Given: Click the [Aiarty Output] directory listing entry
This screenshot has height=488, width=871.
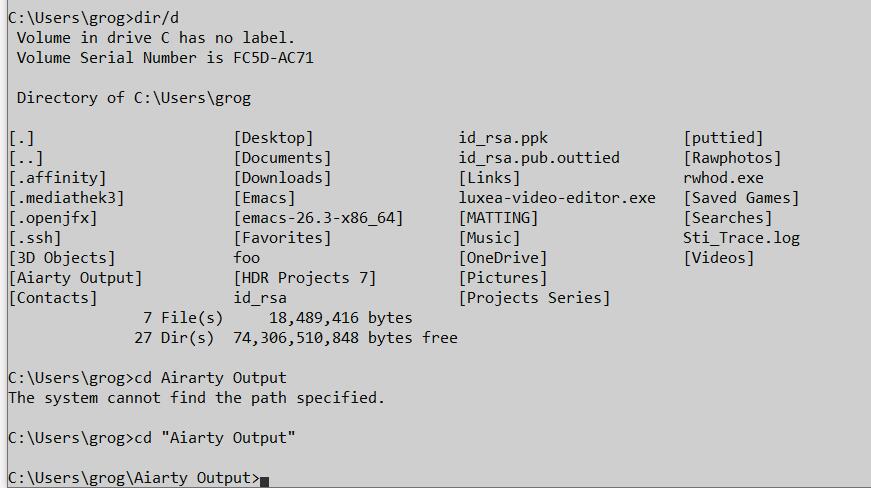Looking at the screenshot, I should (76, 278).
